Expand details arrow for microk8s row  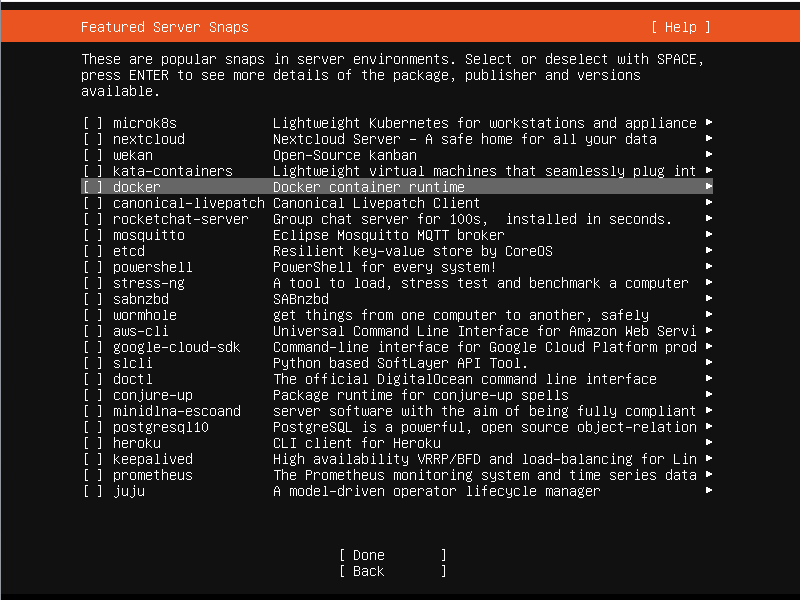click(709, 122)
